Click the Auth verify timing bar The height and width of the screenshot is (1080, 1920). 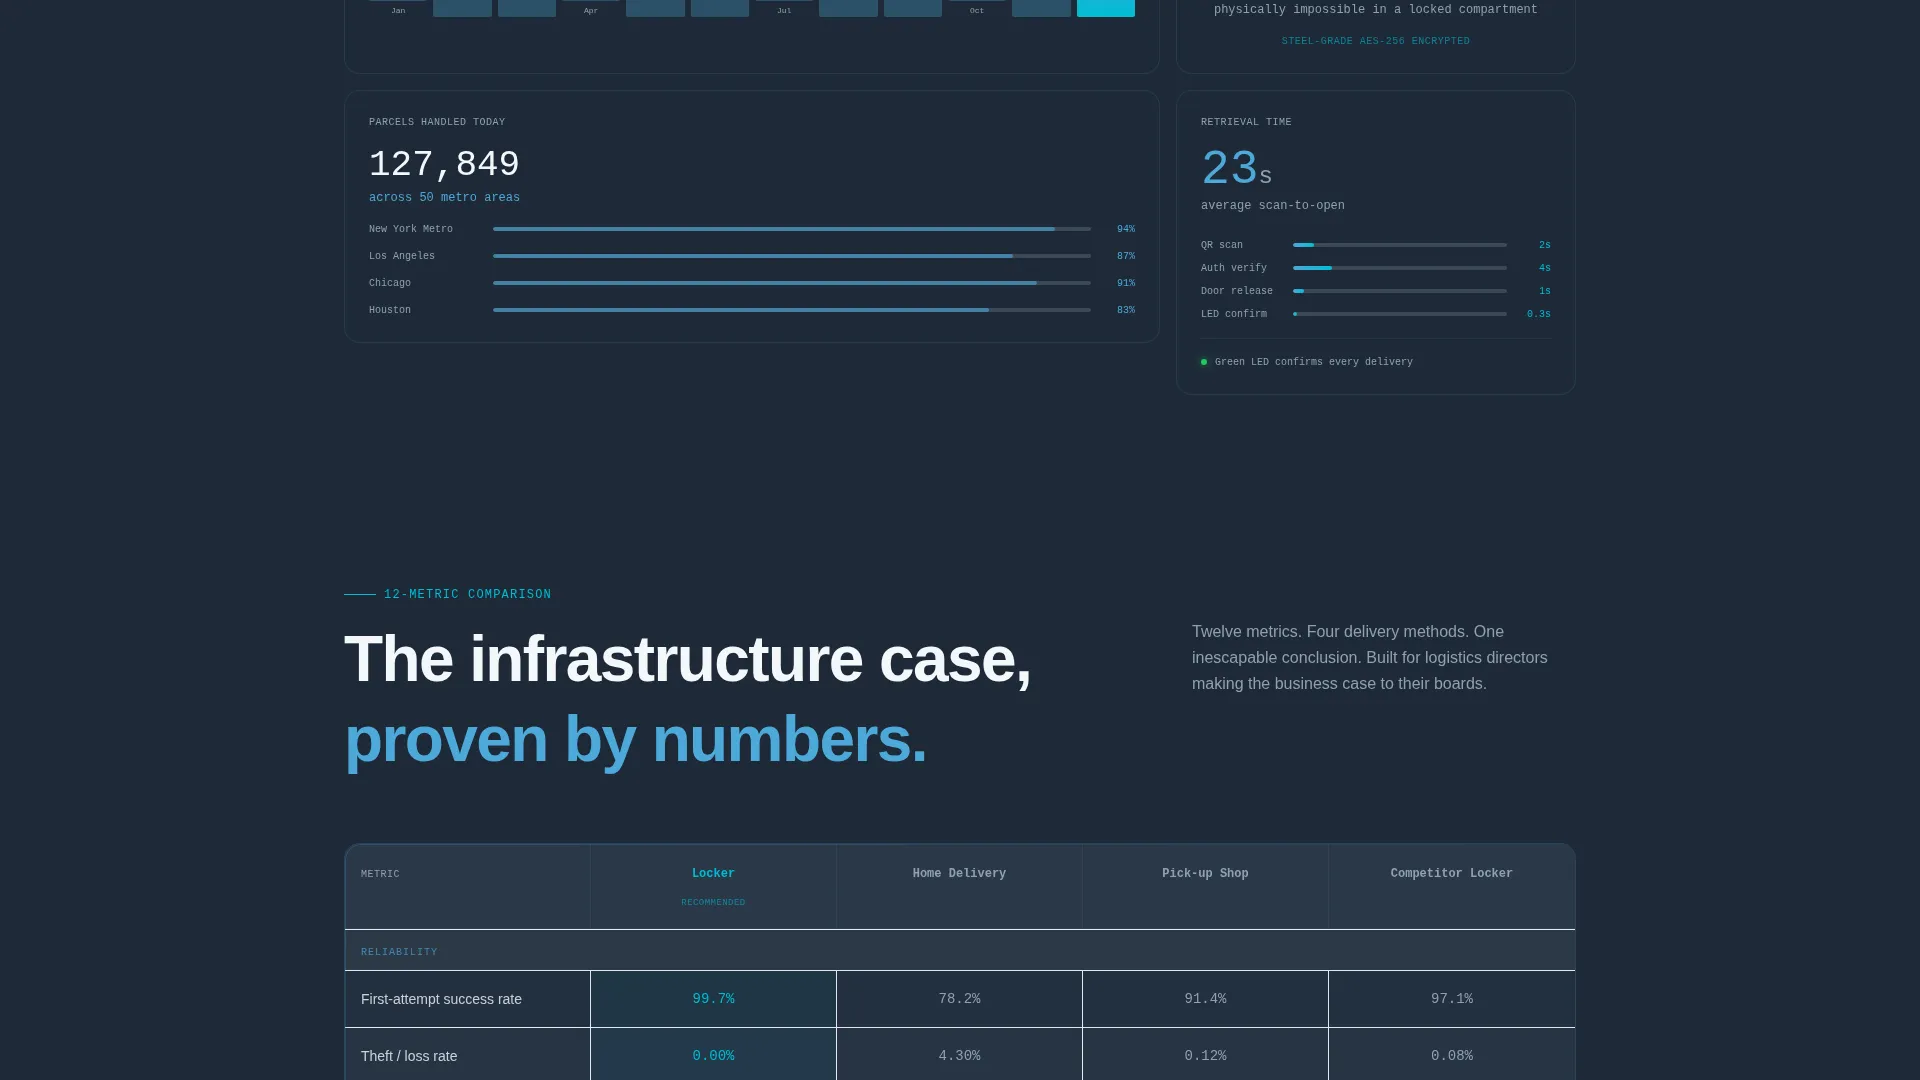point(1400,268)
